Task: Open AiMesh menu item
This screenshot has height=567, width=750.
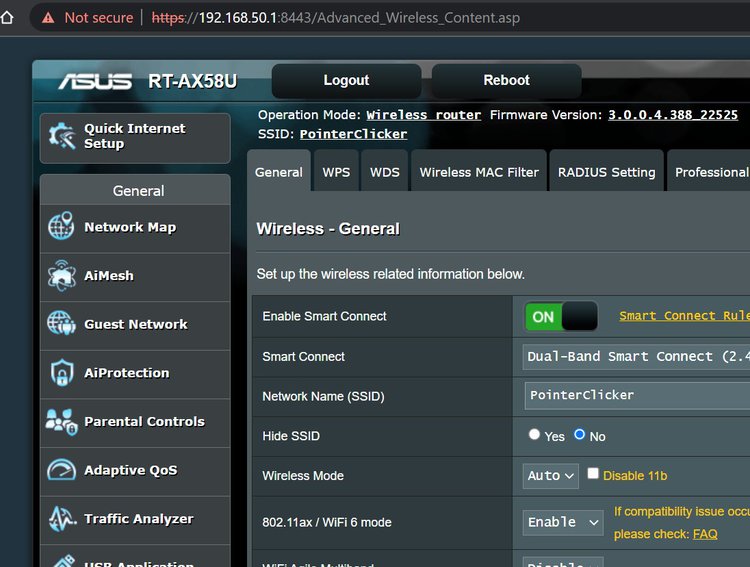Action: (135, 277)
